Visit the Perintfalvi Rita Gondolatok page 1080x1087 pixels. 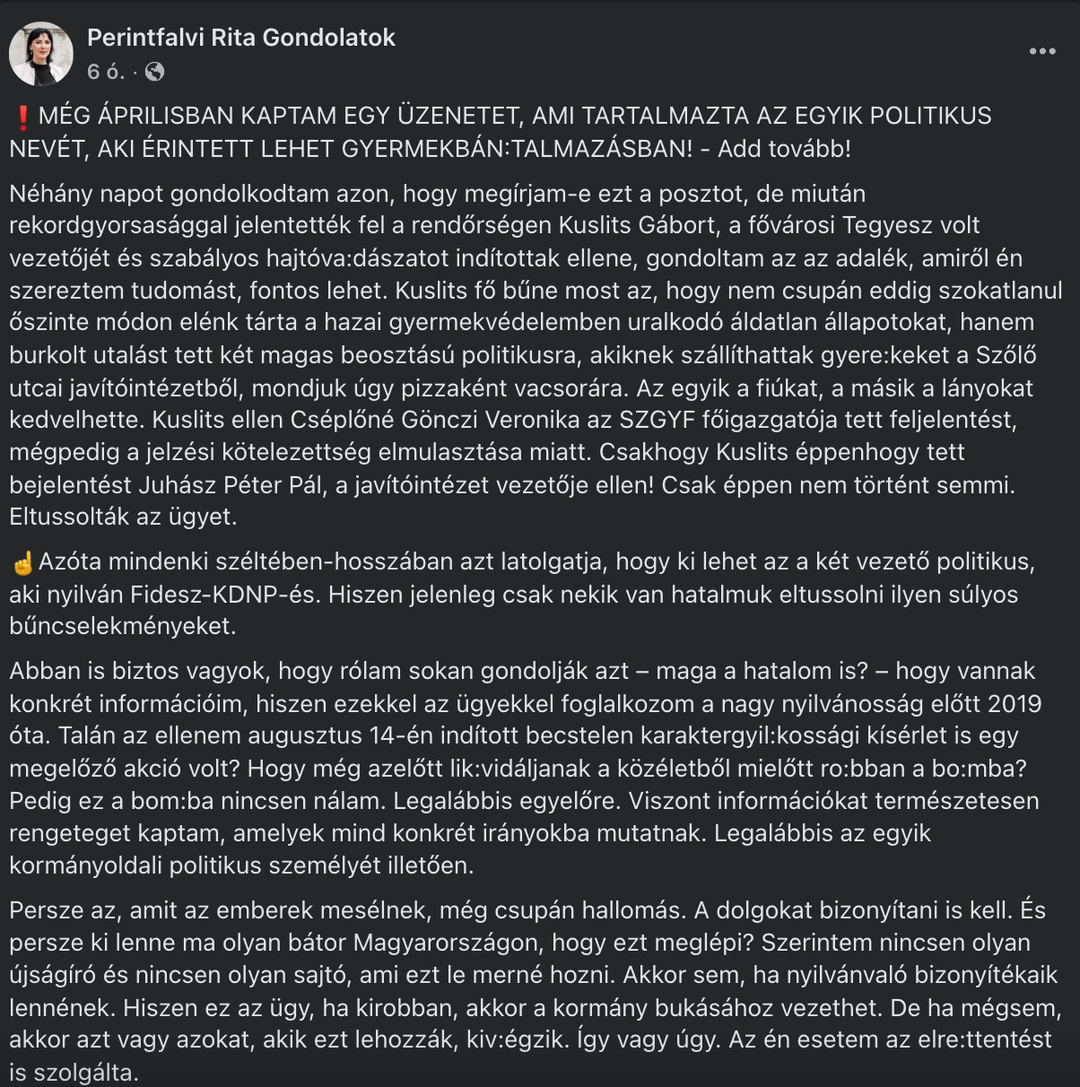pos(241,37)
